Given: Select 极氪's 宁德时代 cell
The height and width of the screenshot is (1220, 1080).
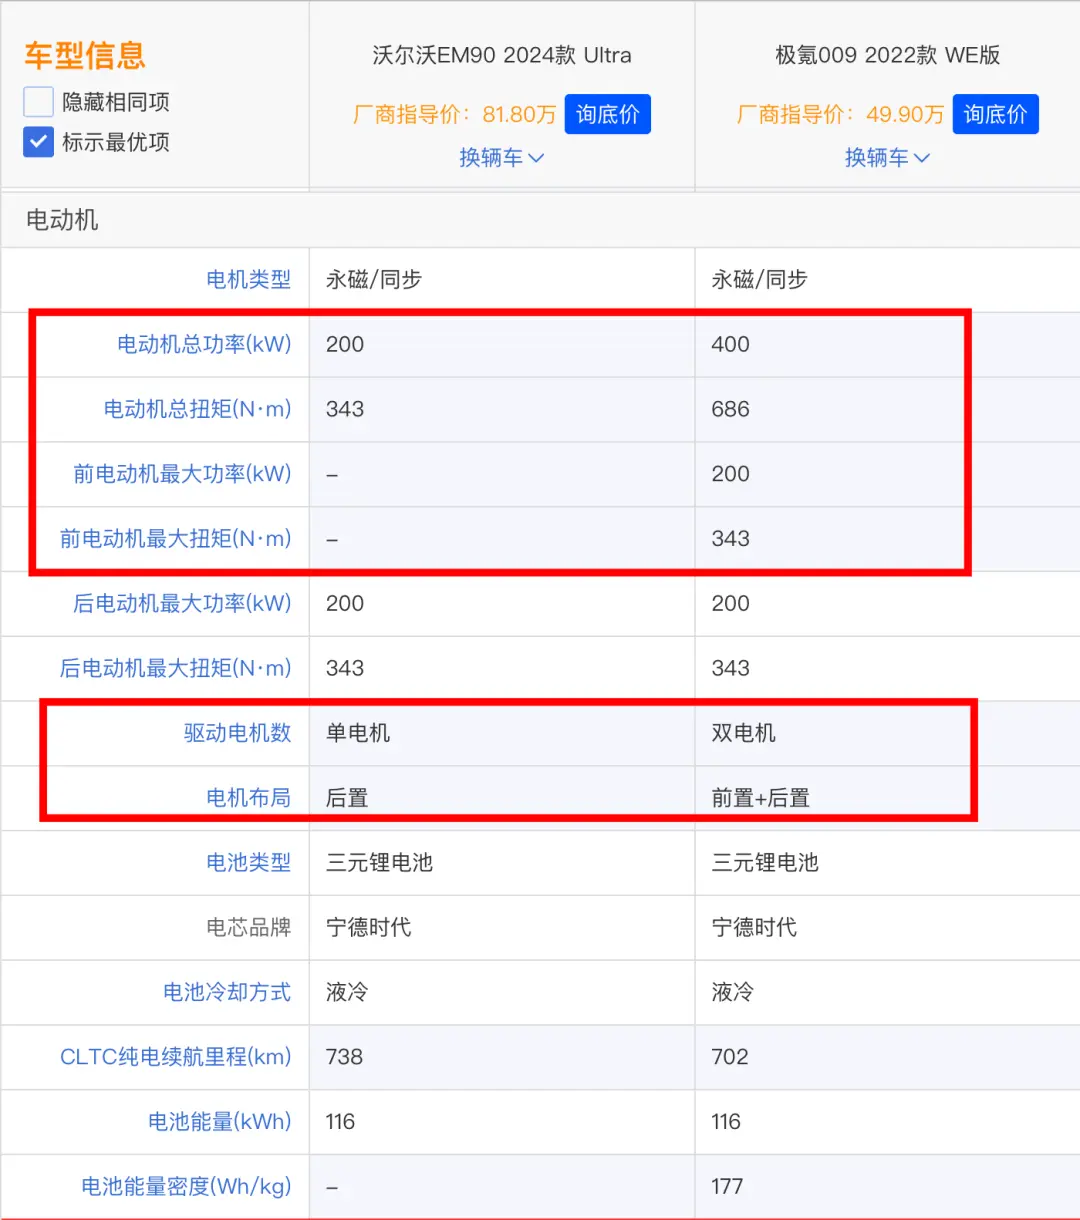Looking at the screenshot, I should click(x=755, y=927).
